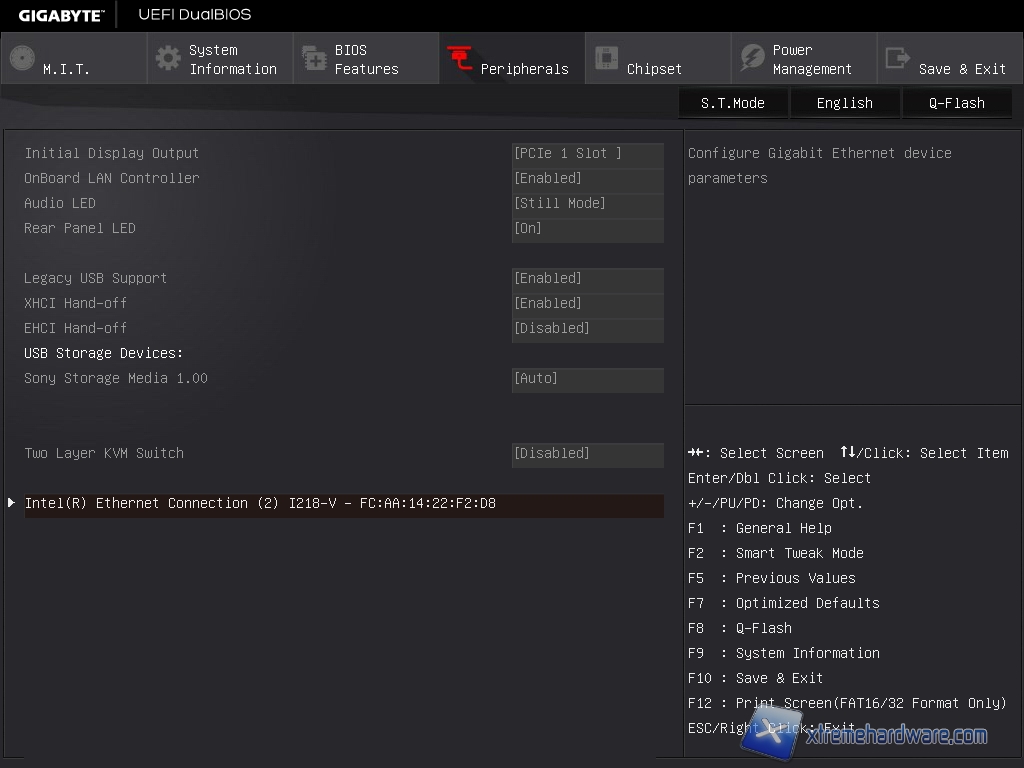This screenshot has width=1024, height=768.
Task: Expand the Intel Ethernet Connection arrow
Action: click(x=11, y=503)
